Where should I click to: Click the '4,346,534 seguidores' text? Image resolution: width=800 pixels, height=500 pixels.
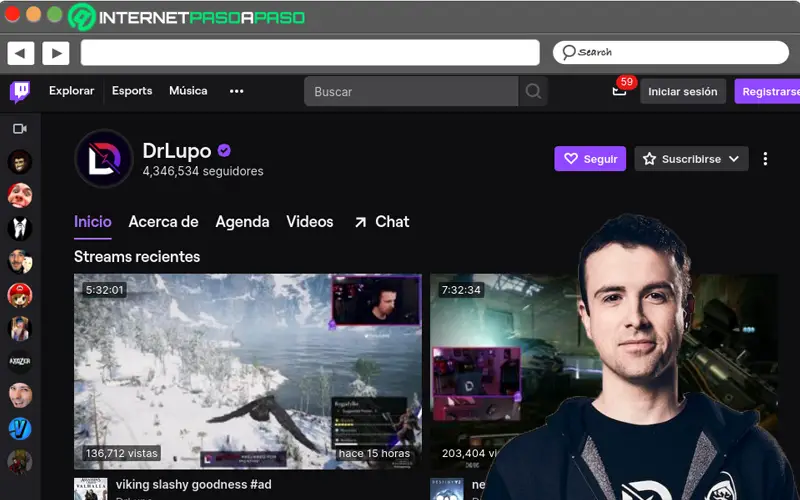coord(203,171)
